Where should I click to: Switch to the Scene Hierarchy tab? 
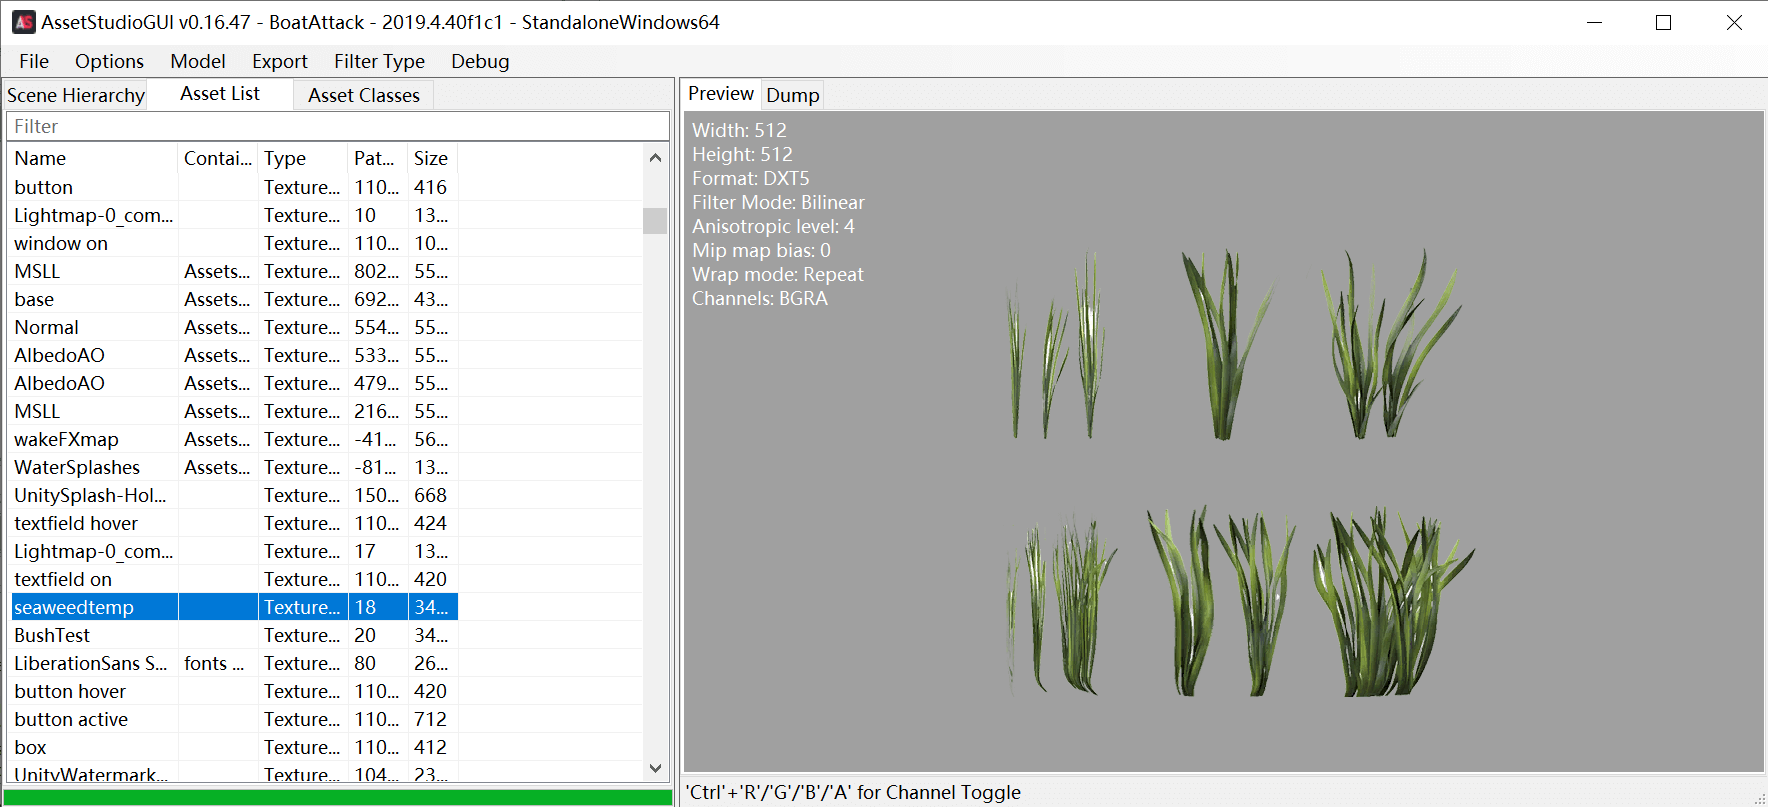tap(76, 95)
